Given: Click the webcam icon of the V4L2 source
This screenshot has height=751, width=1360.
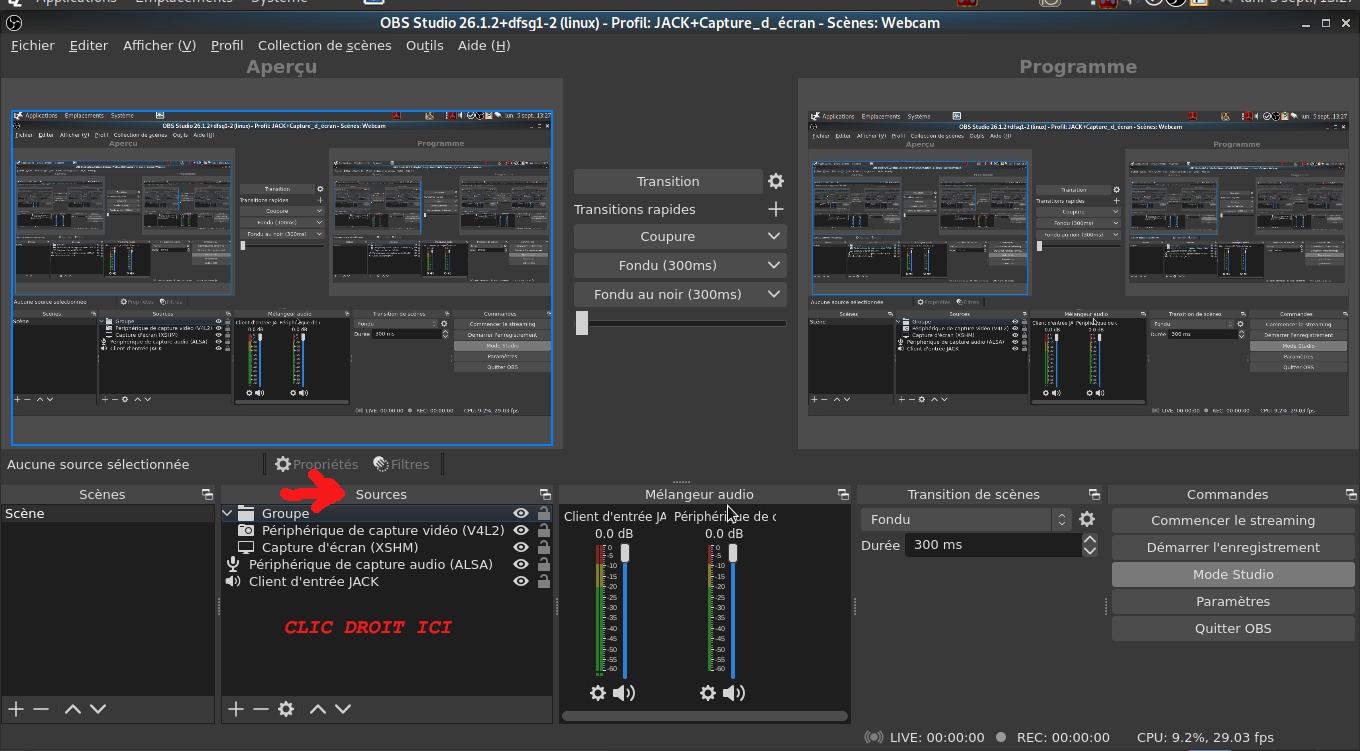Looking at the screenshot, I should pyautogui.click(x=246, y=531).
